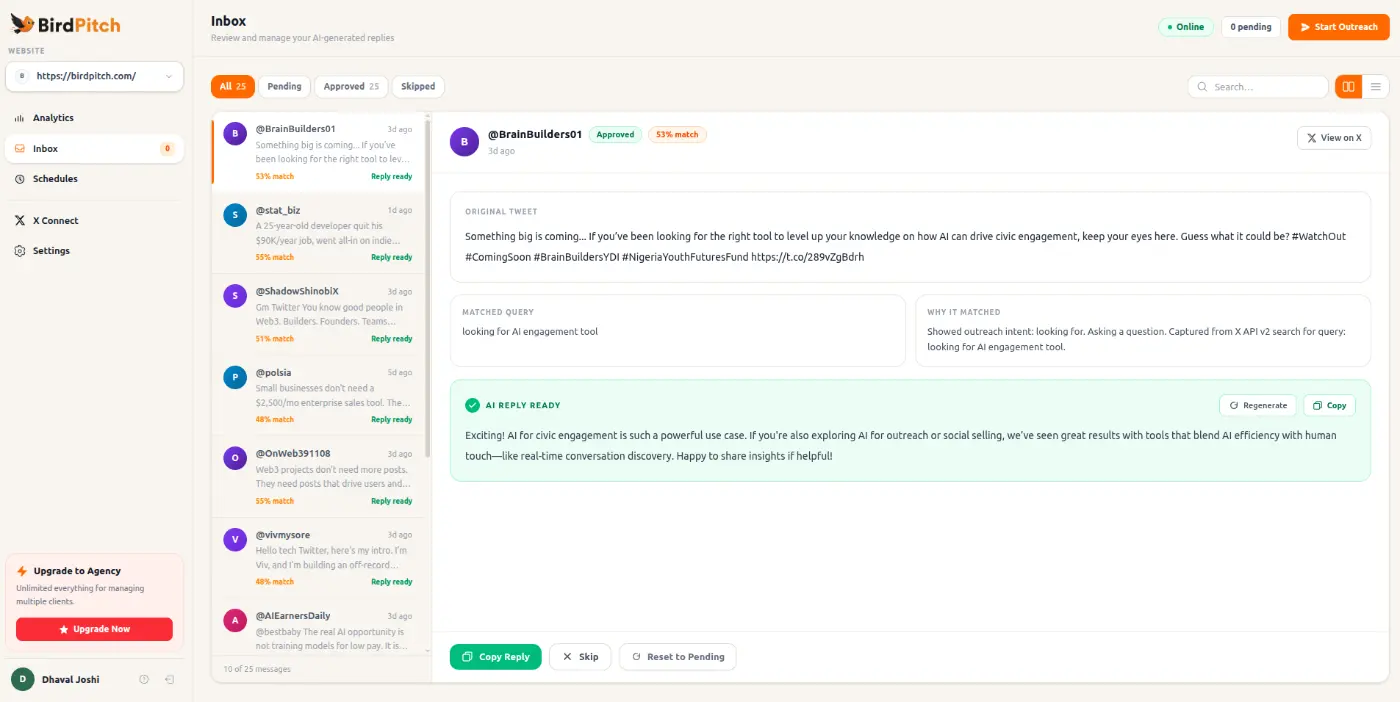Image resolution: width=1400 pixels, height=702 pixels.
Task: Click the Inbox count badge in sidebar
Action: coord(167,149)
